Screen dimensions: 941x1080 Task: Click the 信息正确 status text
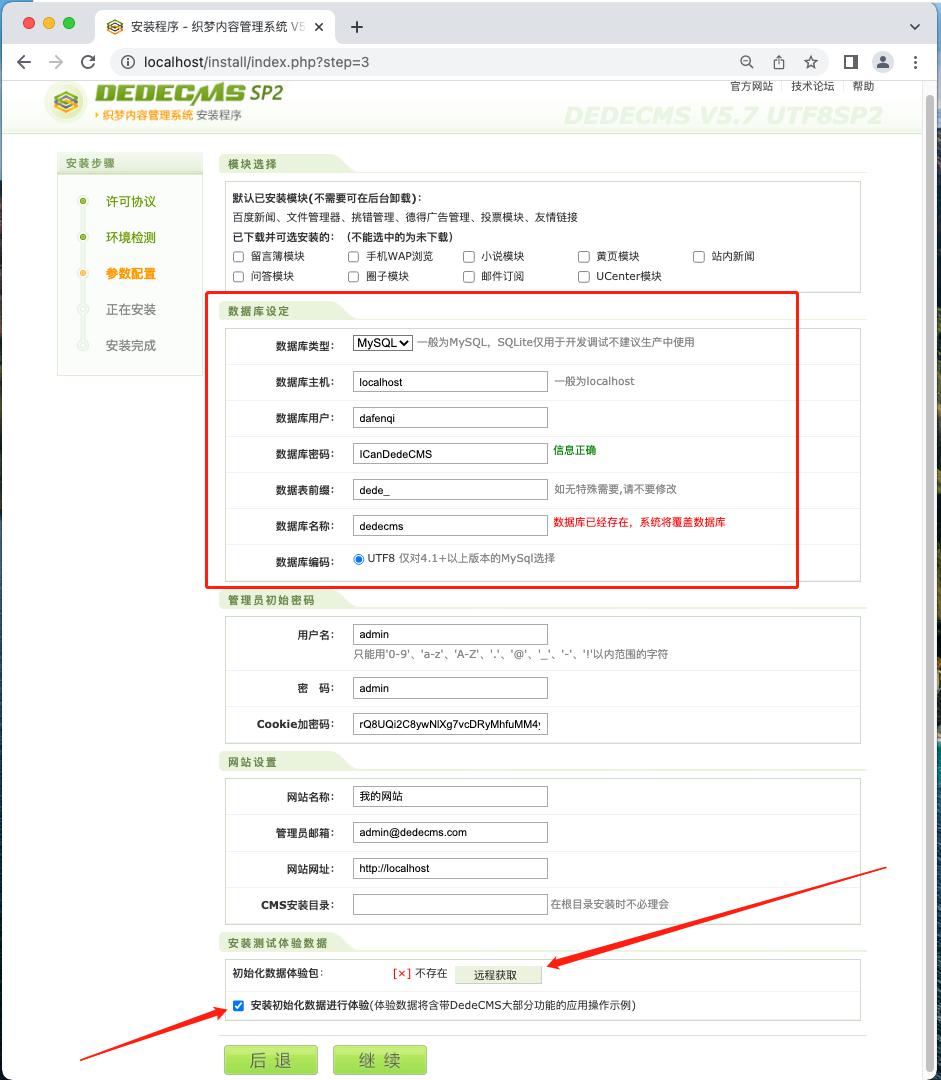point(575,450)
